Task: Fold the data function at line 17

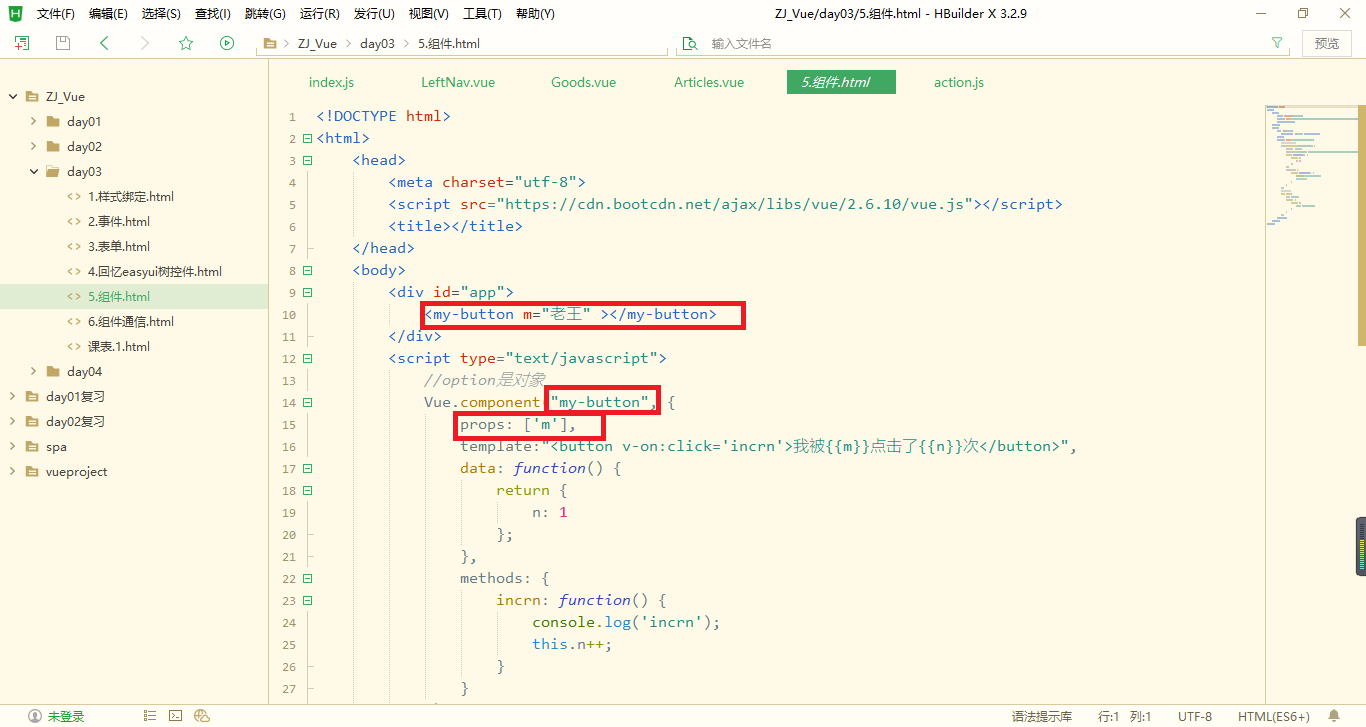Action: point(307,469)
